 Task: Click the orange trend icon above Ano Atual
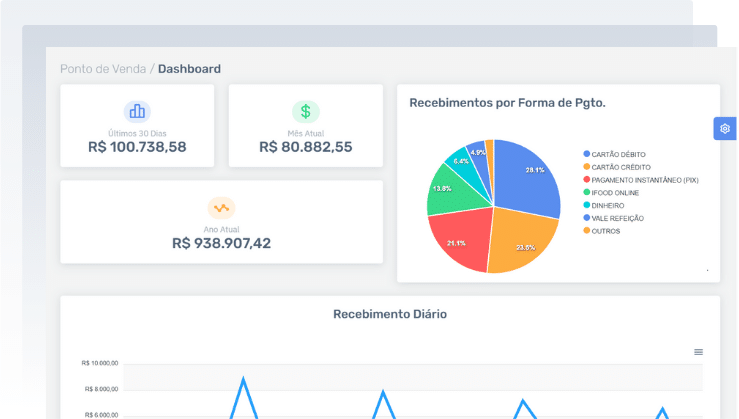click(221, 208)
